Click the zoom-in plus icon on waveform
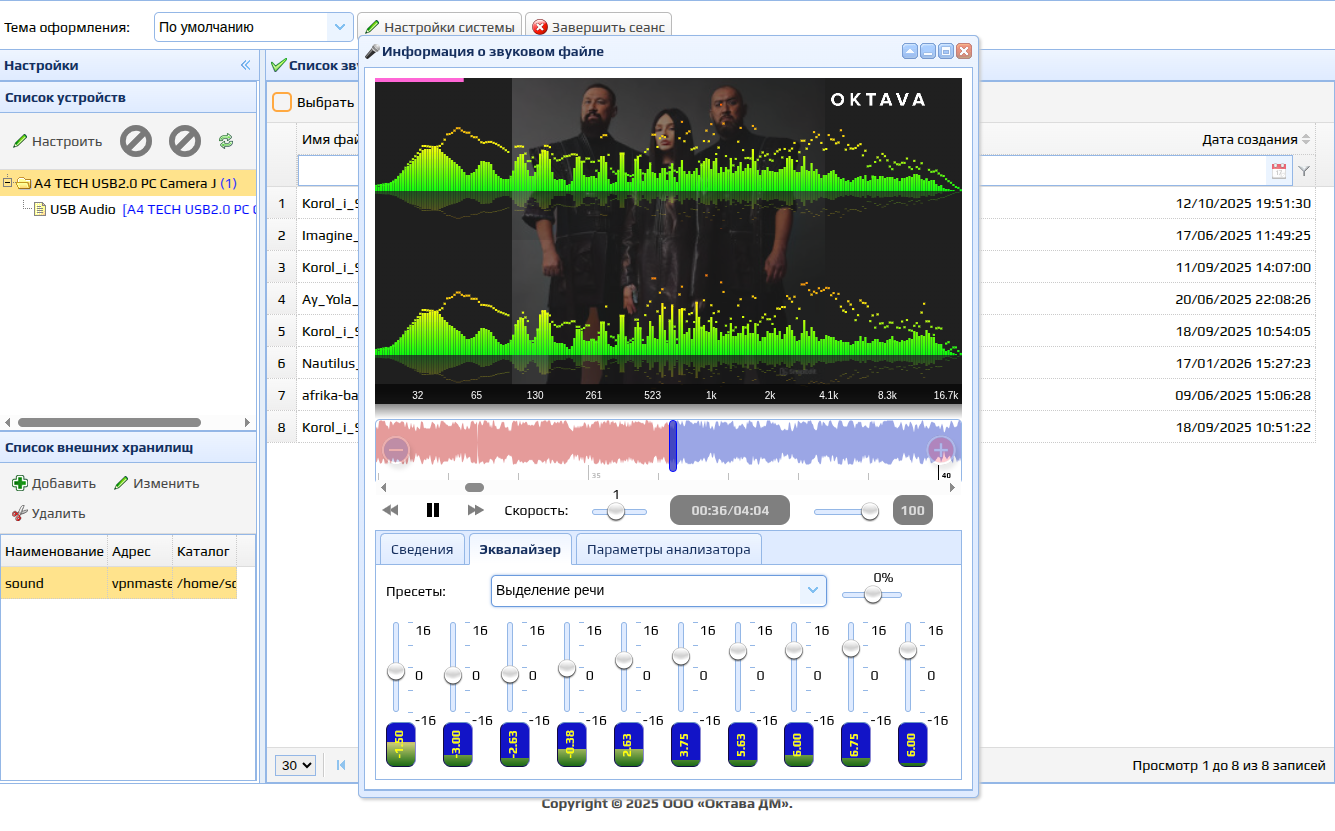The width and height of the screenshot is (1335, 831). click(940, 450)
